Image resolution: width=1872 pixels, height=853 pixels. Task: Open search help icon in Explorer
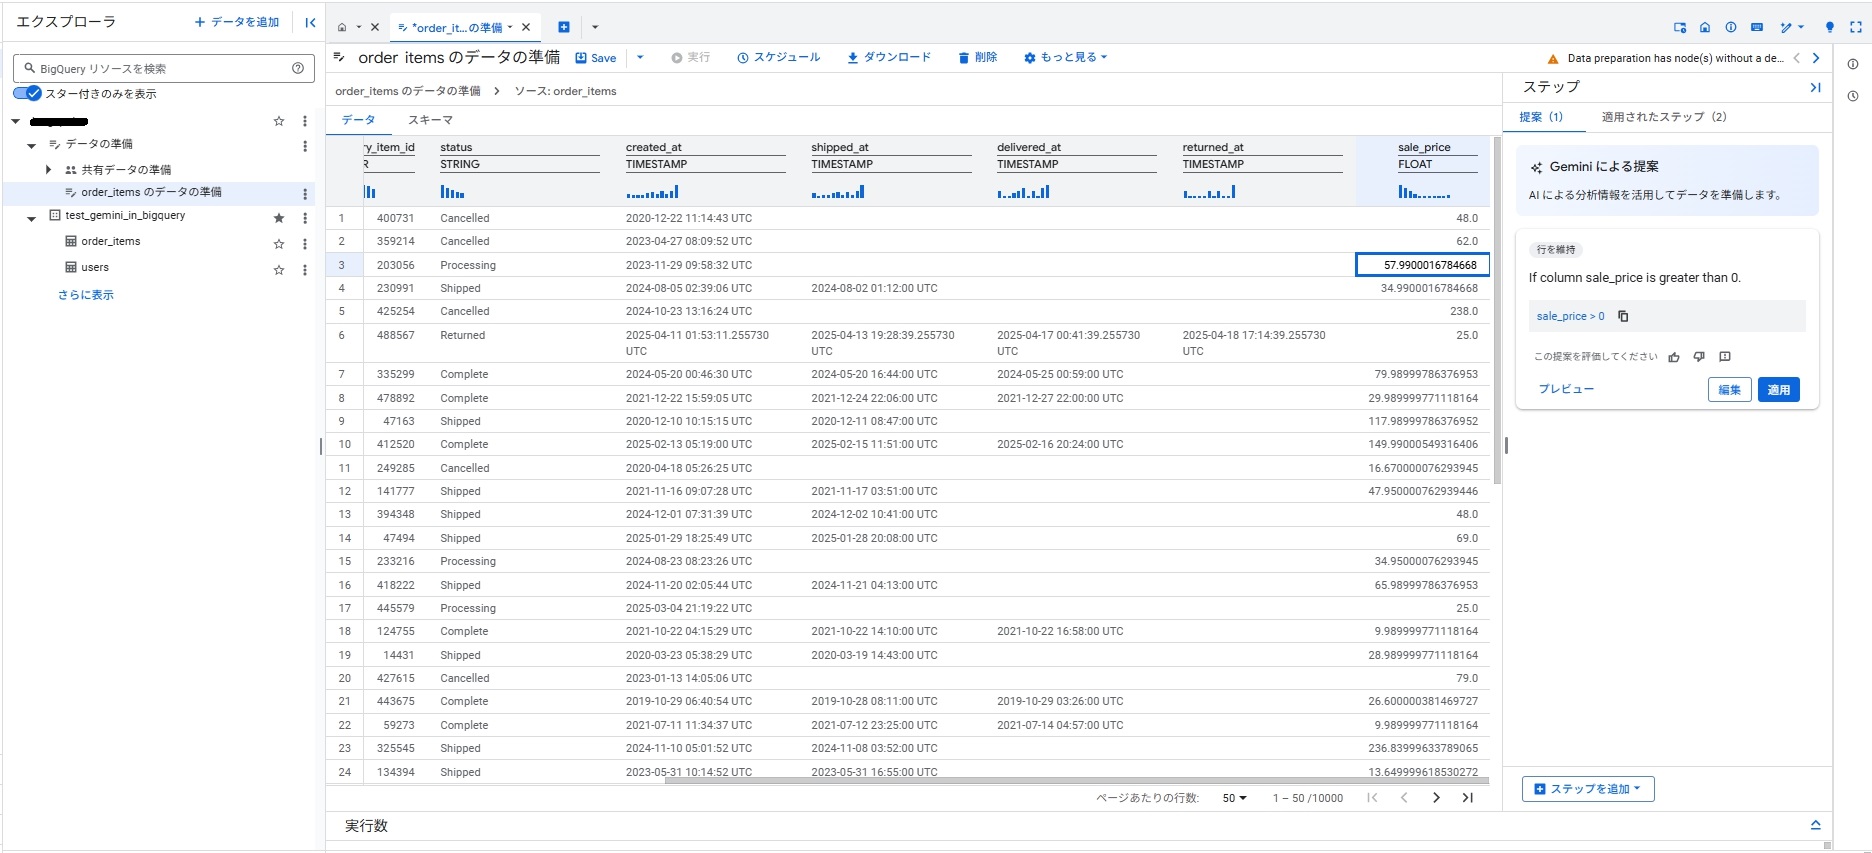297,68
